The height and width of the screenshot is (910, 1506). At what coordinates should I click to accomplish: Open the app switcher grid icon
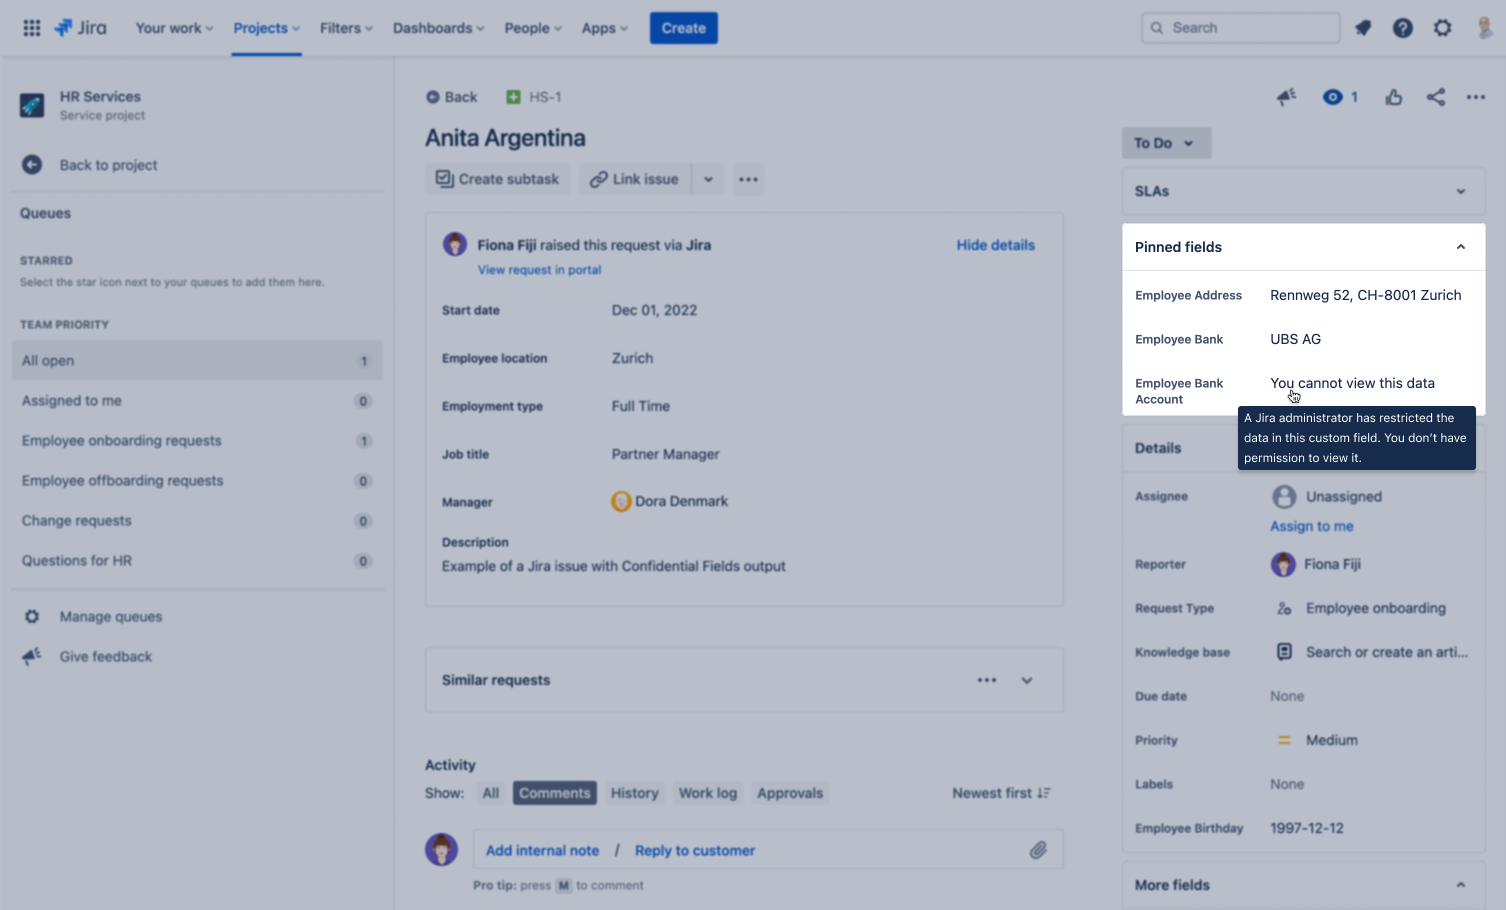32,28
